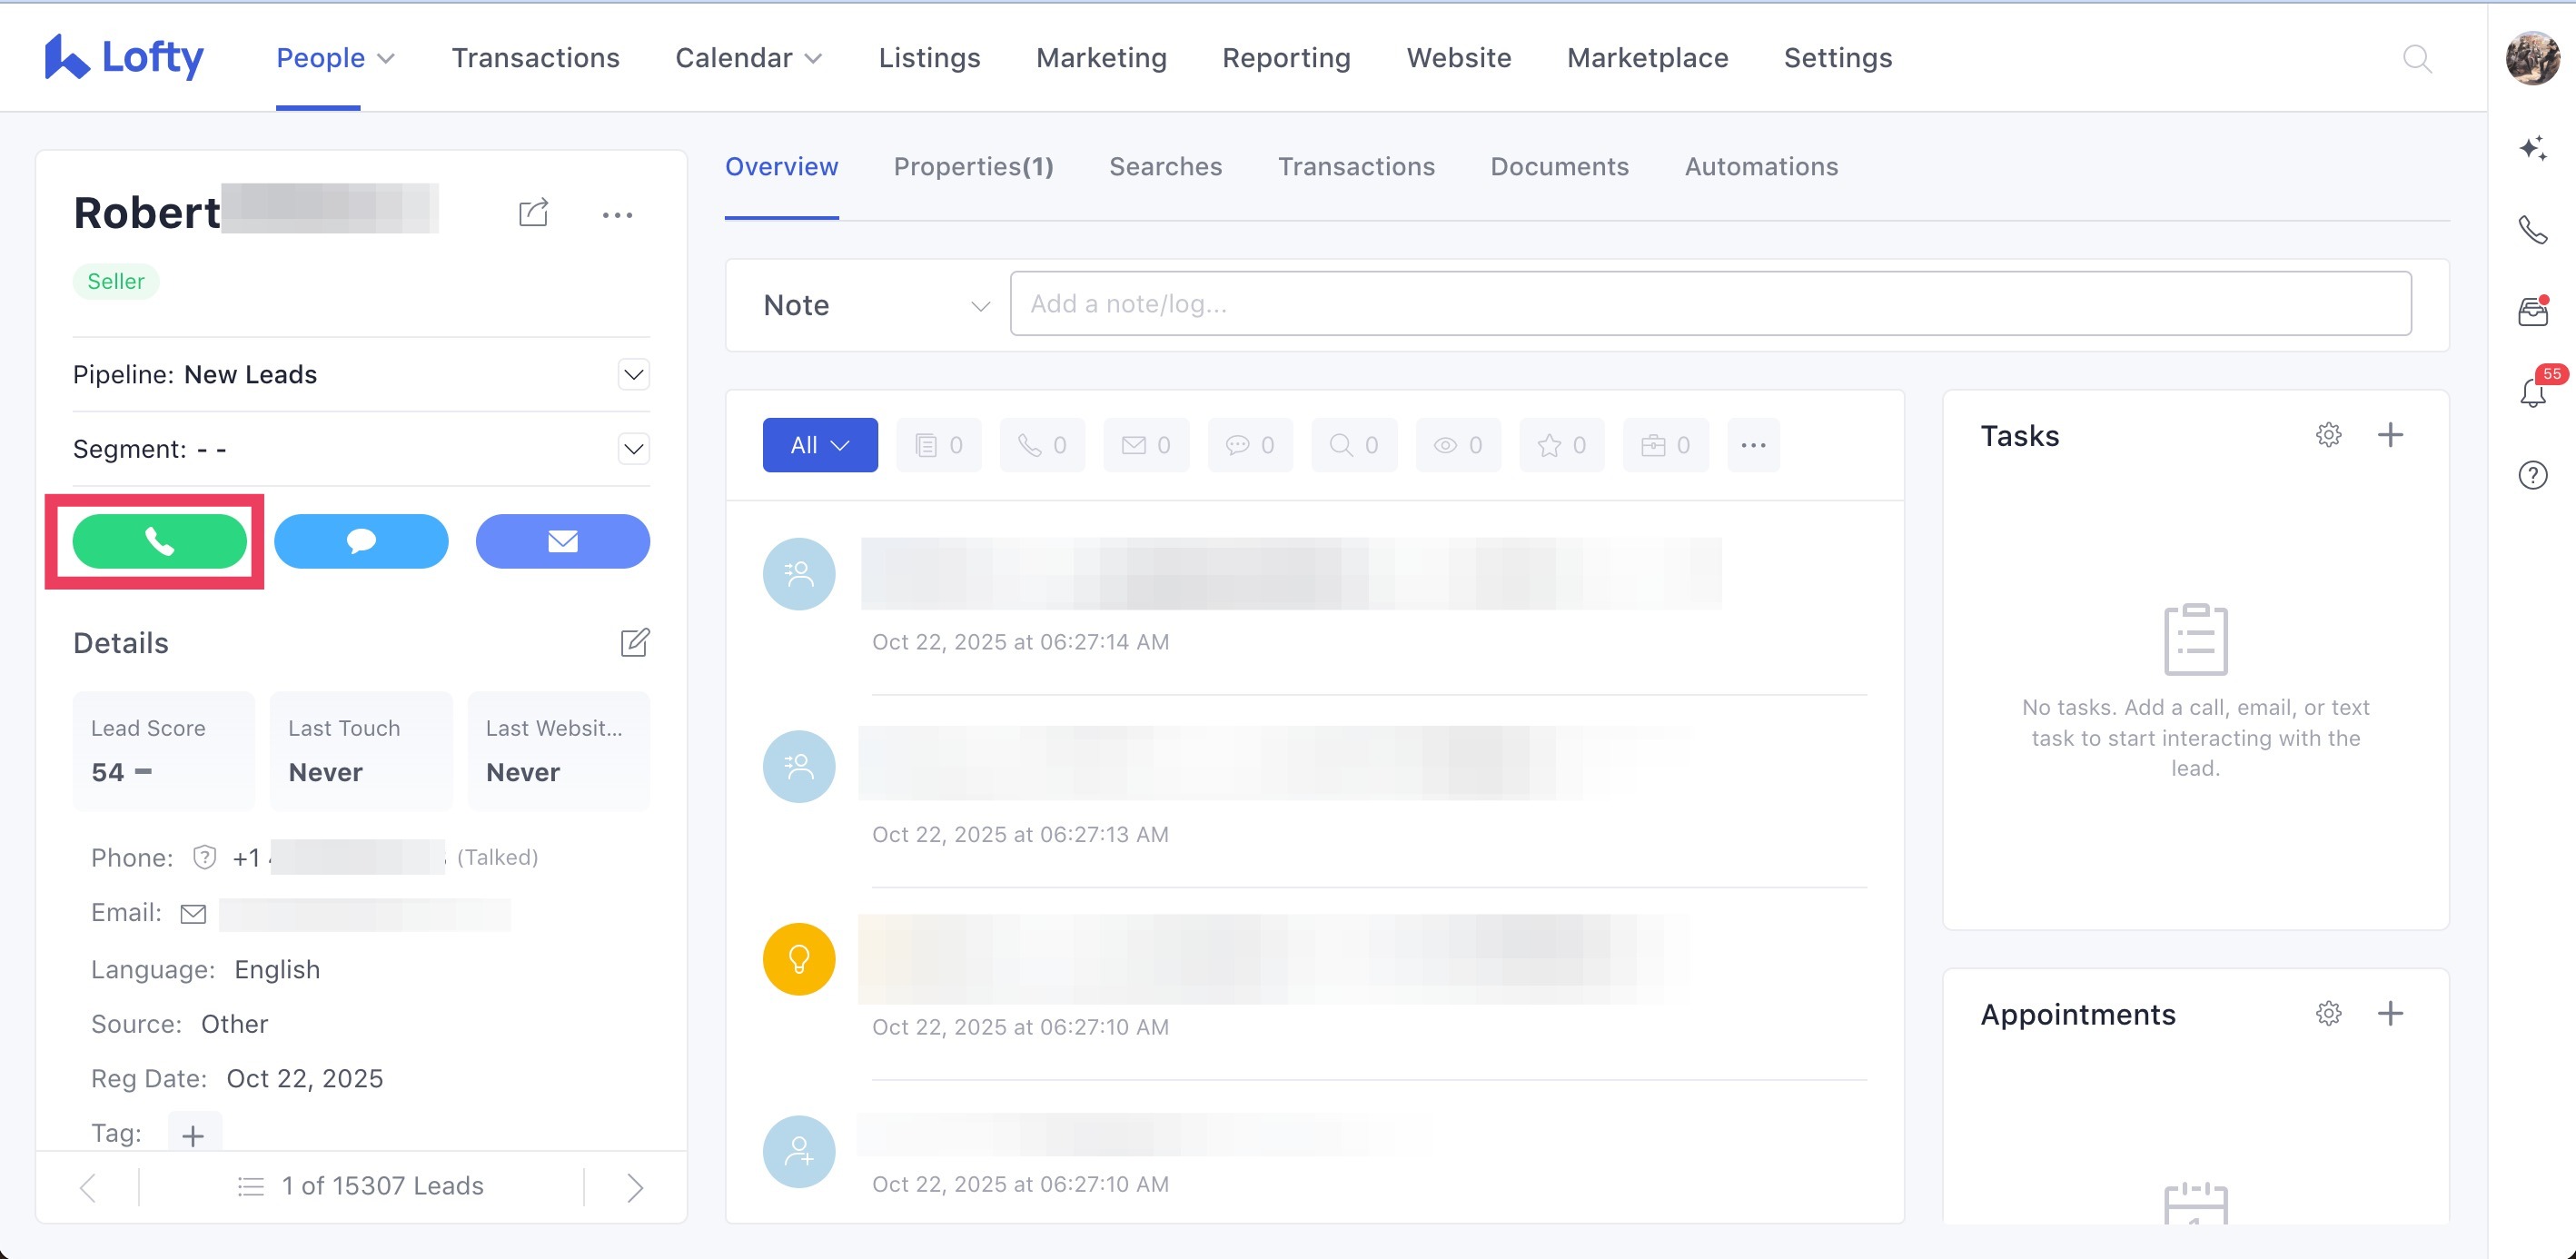
Task: Open notifications bell with 55 badge
Action: (2532, 392)
